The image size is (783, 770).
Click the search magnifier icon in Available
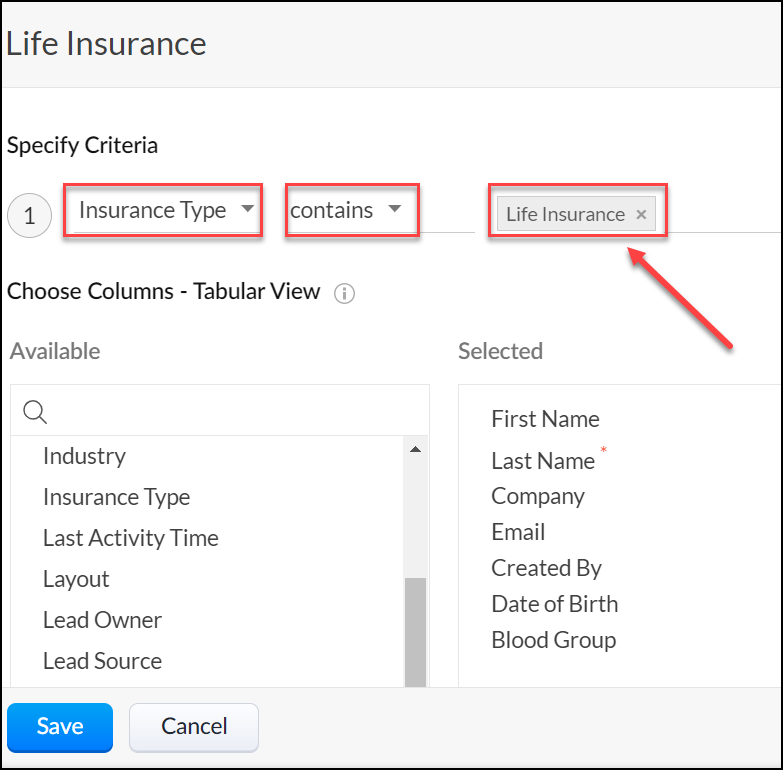(35, 412)
